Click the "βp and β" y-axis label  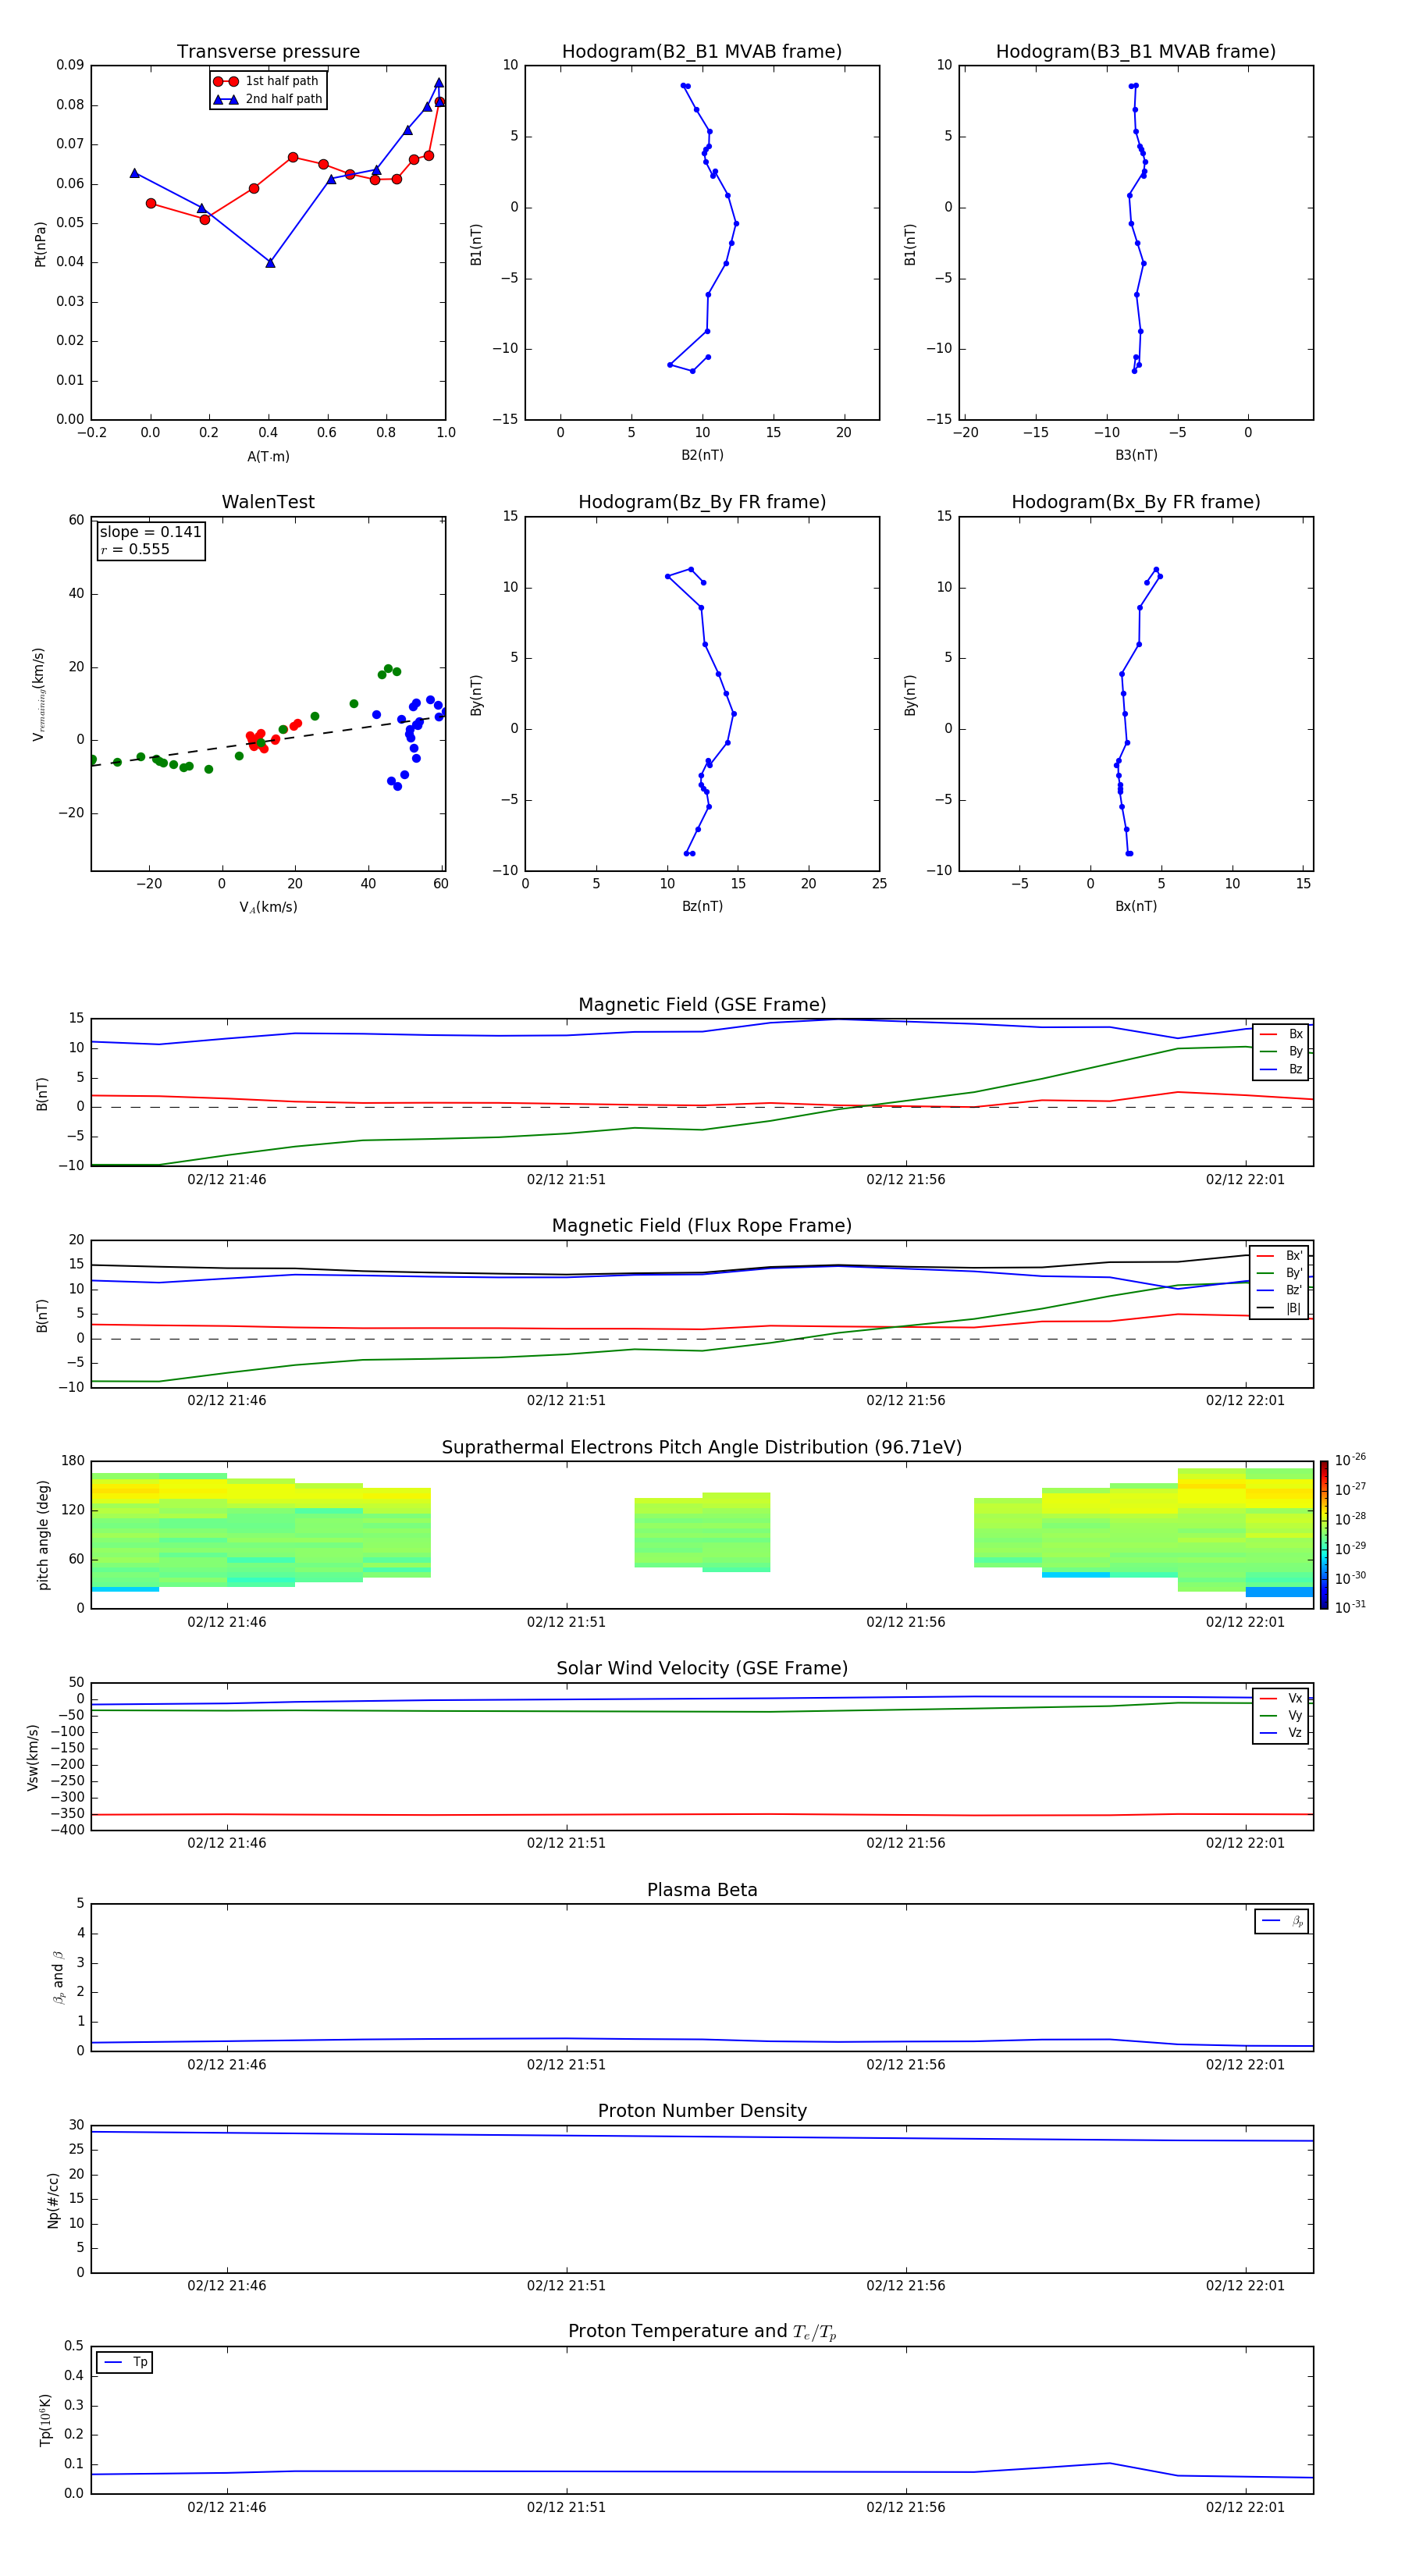(x=58, y=1977)
